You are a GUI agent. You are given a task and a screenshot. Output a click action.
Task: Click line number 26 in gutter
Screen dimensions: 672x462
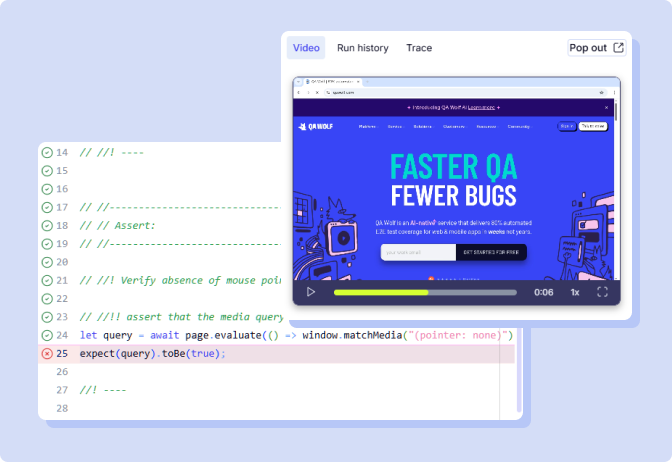coord(62,372)
